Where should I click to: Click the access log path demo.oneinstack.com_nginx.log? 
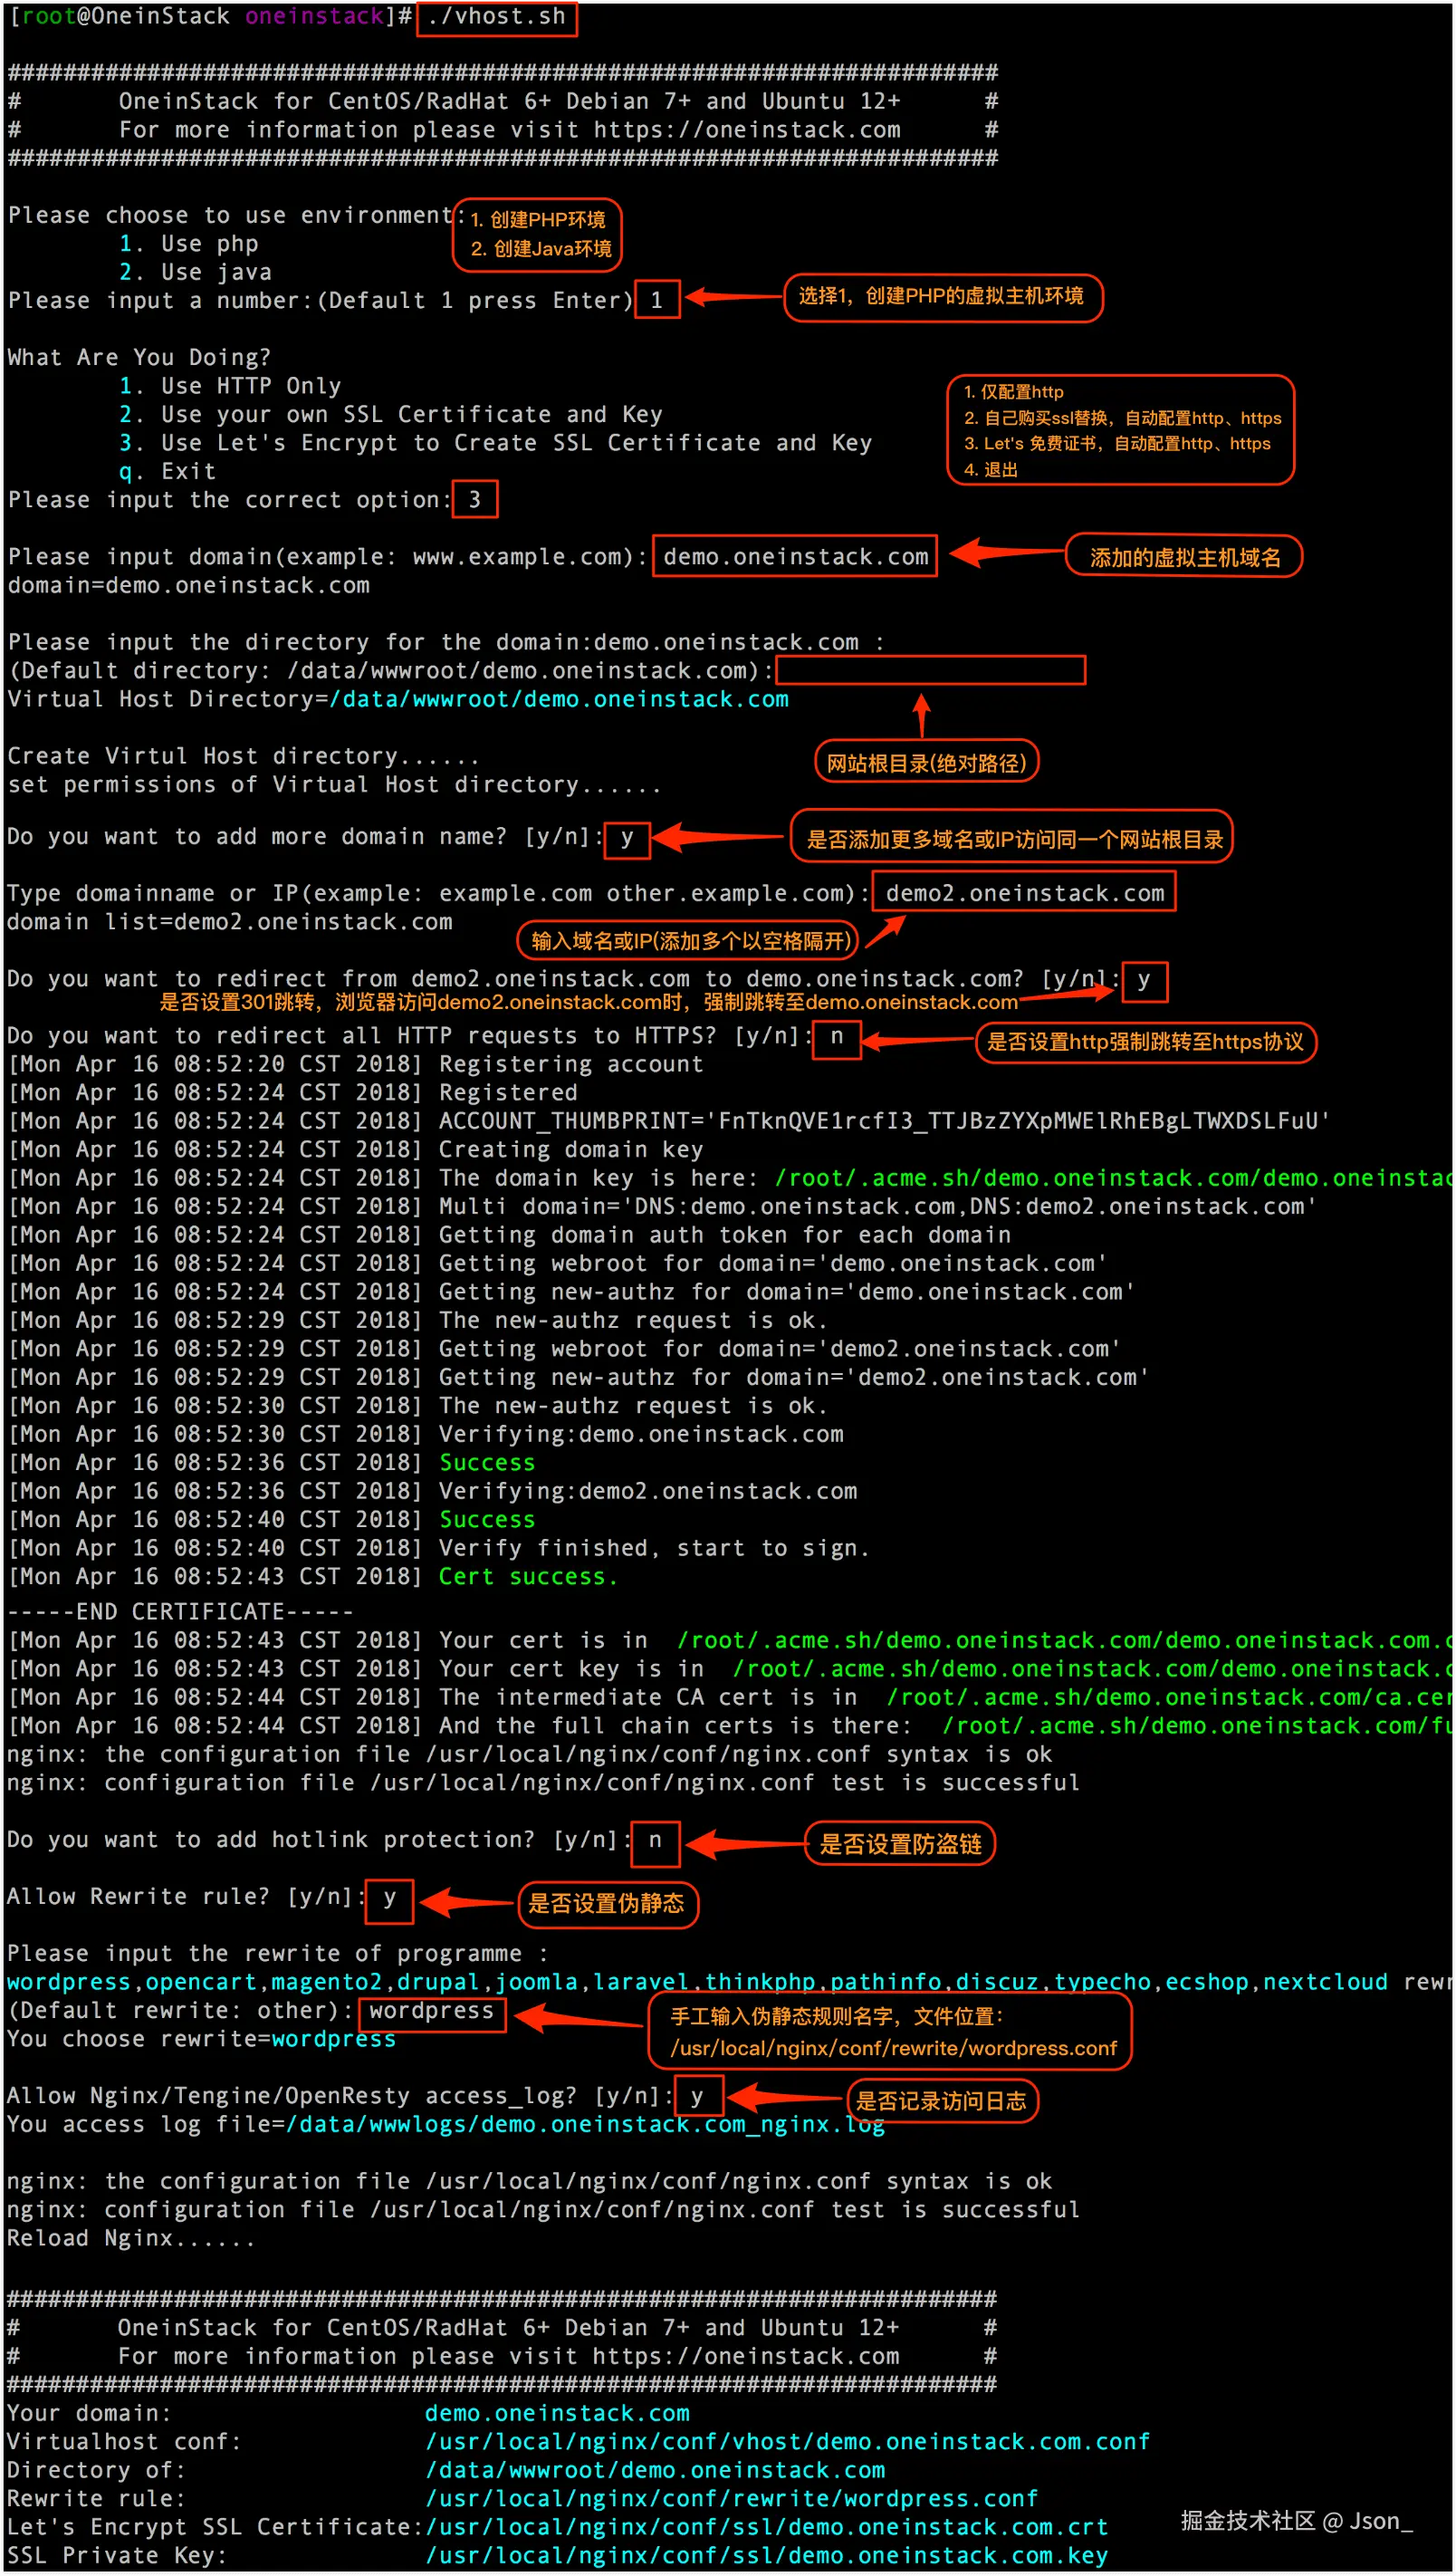tap(585, 2123)
